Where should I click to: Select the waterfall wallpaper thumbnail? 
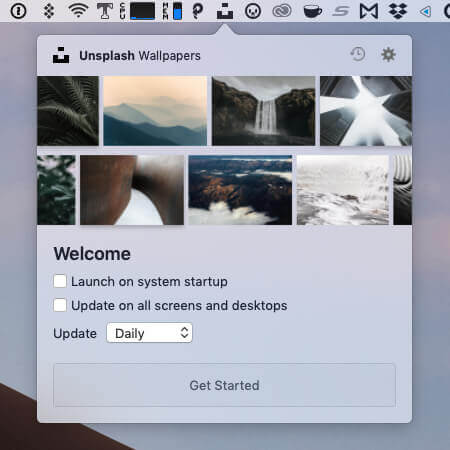click(263, 111)
